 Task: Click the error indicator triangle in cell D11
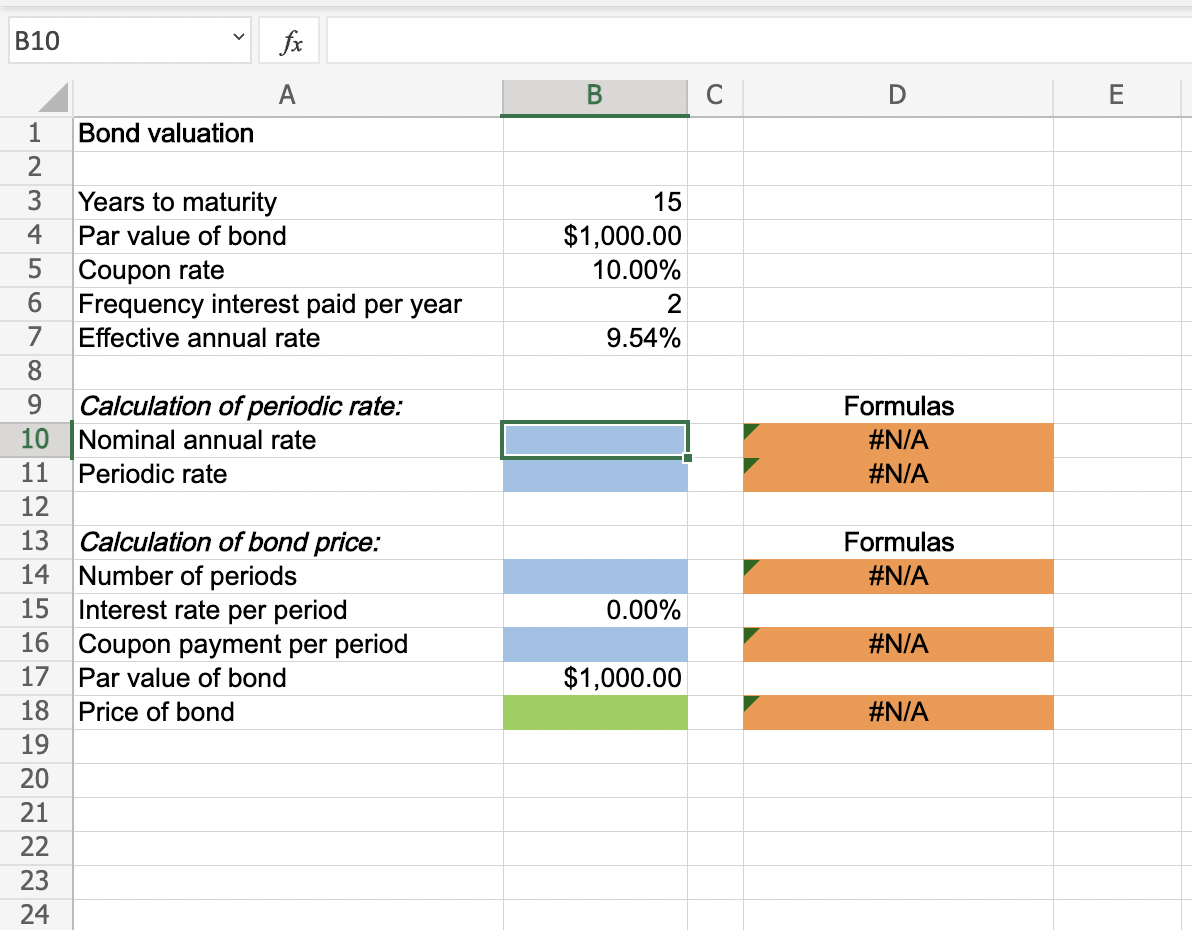[x=750, y=463]
